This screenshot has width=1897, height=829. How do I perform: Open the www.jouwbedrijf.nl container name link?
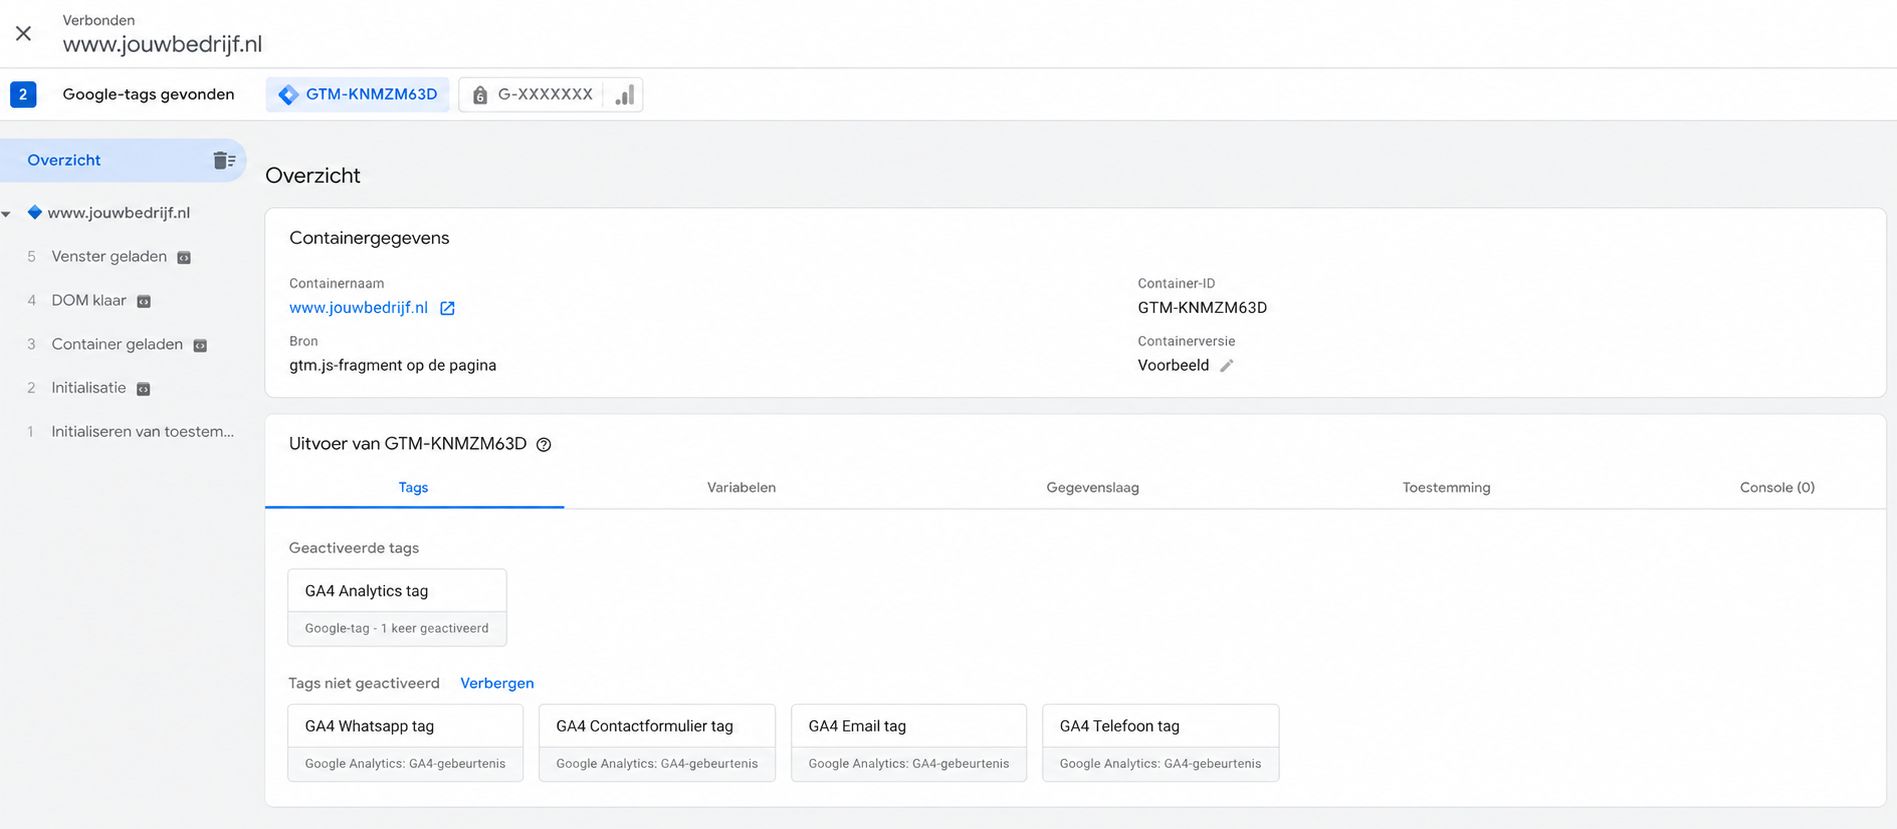pos(358,308)
